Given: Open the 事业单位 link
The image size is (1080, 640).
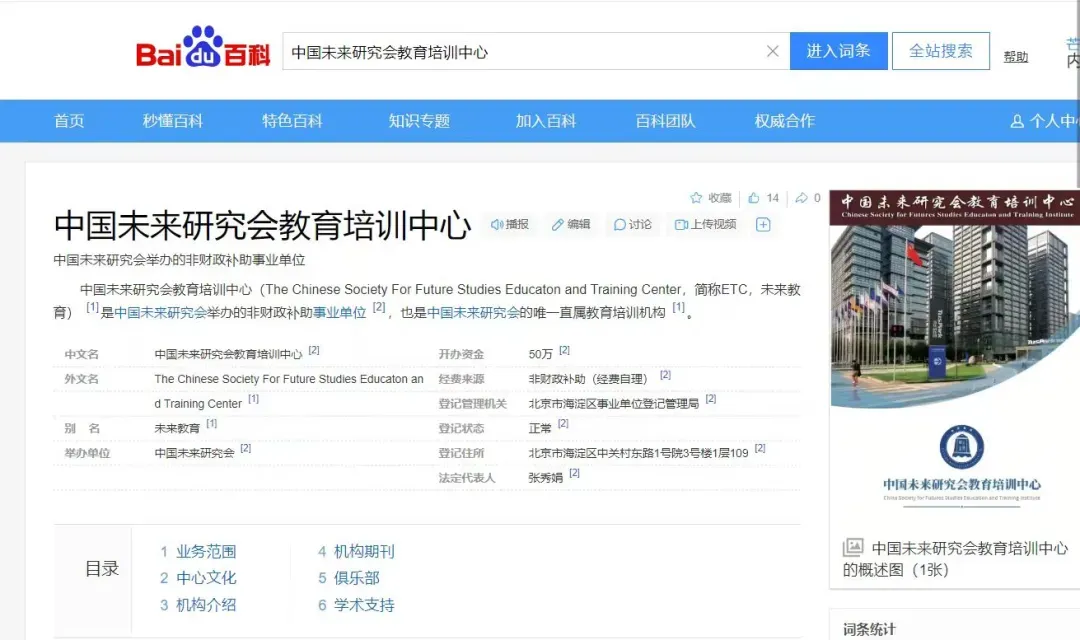Looking at the screenshot, I should (340, 313).
